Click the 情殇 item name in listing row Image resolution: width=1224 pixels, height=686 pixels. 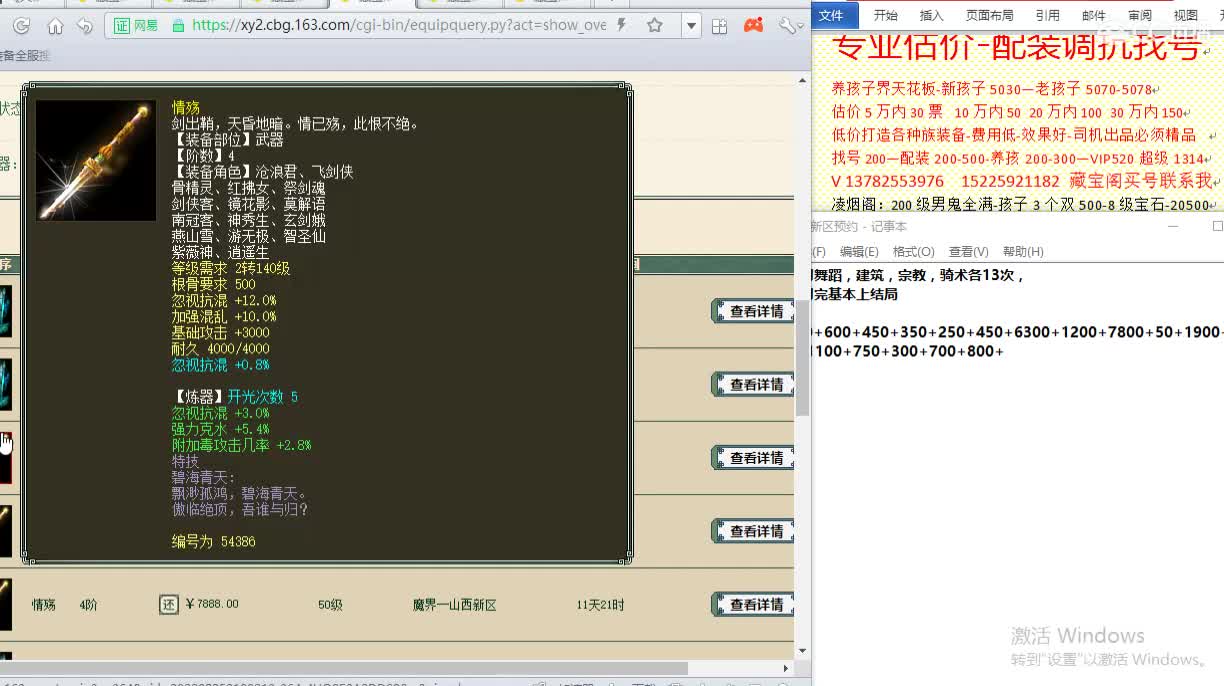(x=44, y=605)
